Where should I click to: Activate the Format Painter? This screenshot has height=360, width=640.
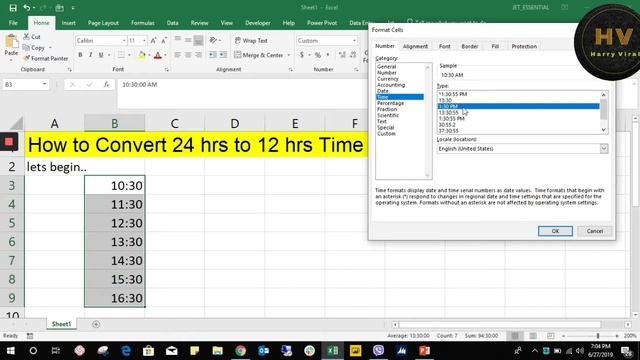(46, 59)
